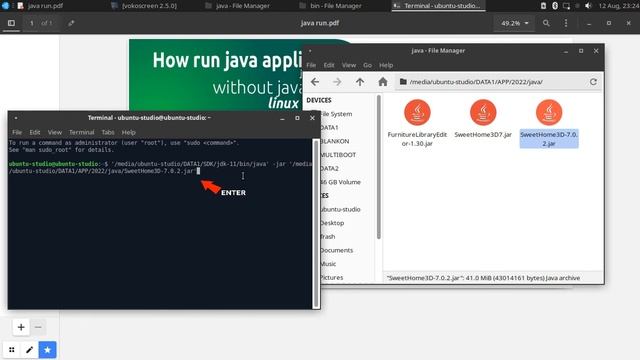Switch to Terminal - ubuntu-studio taskbar item

[x=438, y=6]
